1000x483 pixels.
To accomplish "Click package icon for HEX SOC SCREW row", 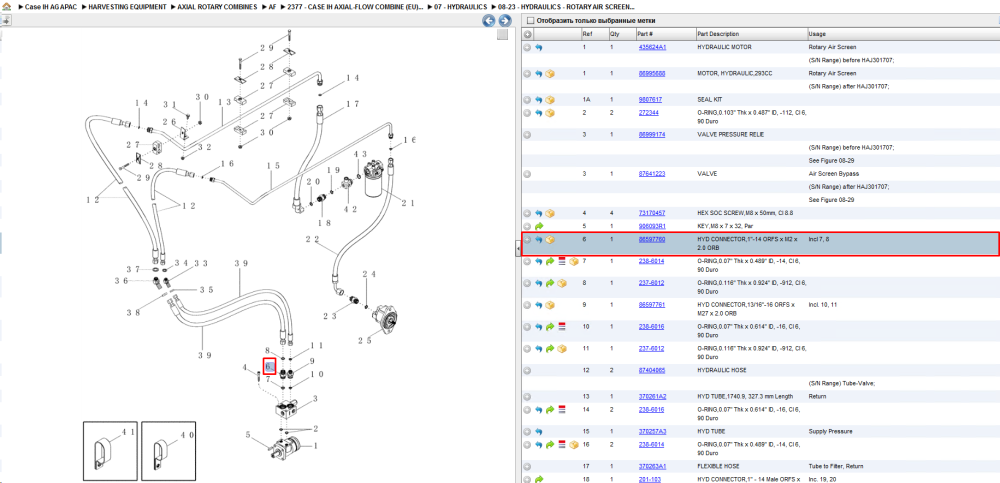I will [x=550, y=213].
